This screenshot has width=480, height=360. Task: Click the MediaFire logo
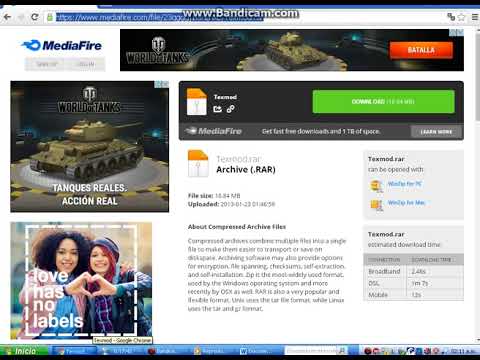[62, 45]
